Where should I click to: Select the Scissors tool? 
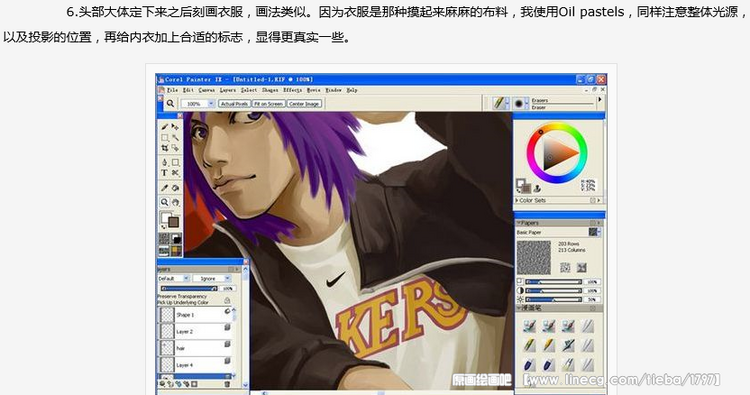pyautogui.click(x=176, y=173)
